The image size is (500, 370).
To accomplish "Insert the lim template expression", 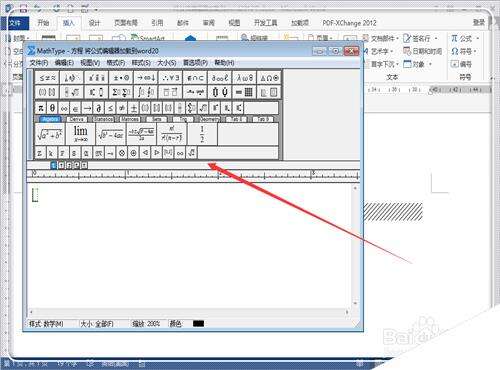I will tap(80, 134).
